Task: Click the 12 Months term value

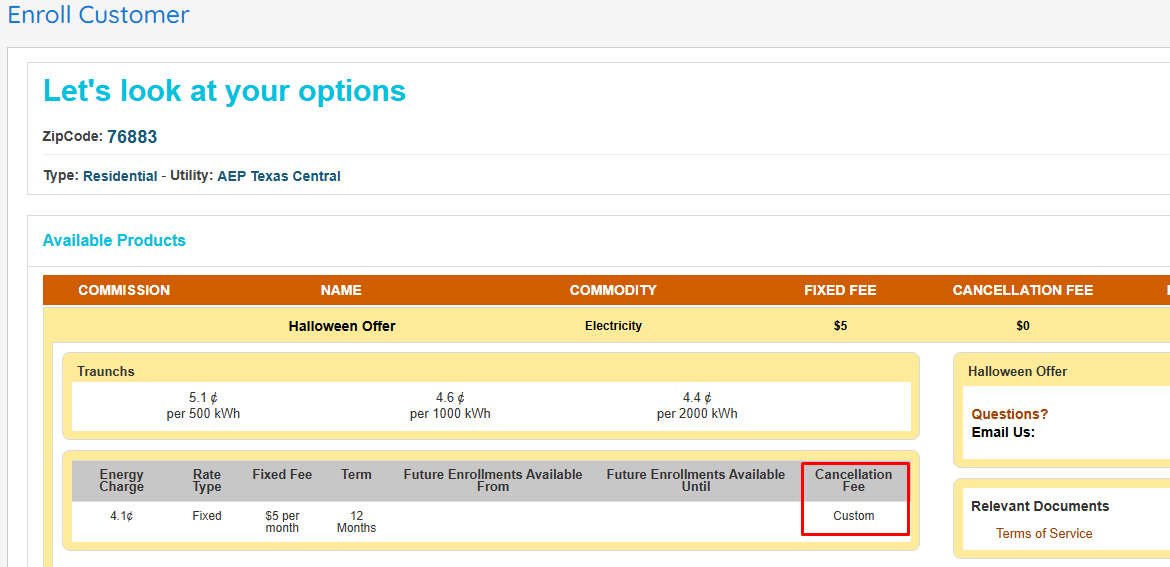Action: [x=356, y=521]
